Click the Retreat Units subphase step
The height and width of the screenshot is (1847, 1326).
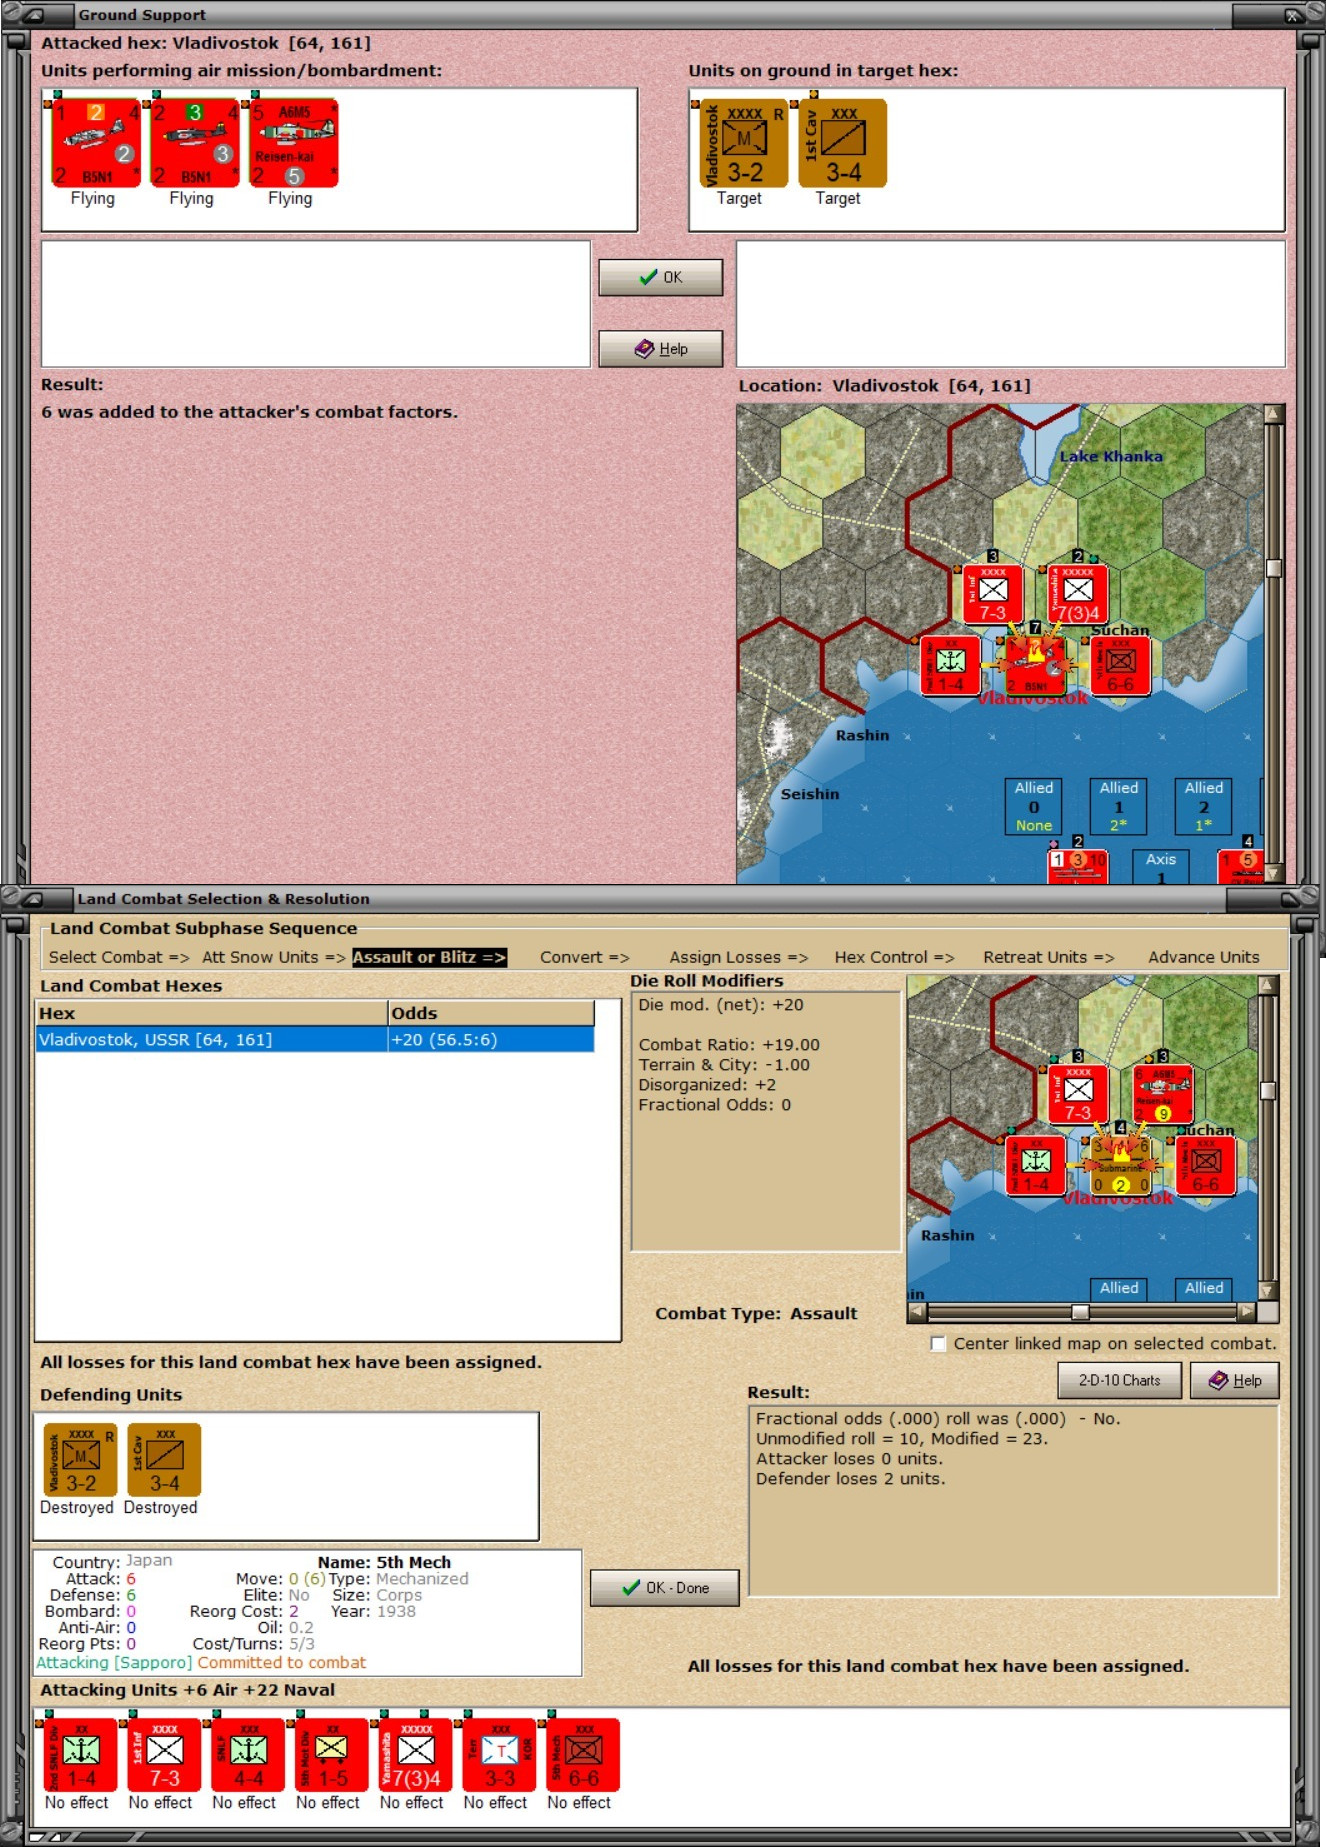[x=1049, y=957]
